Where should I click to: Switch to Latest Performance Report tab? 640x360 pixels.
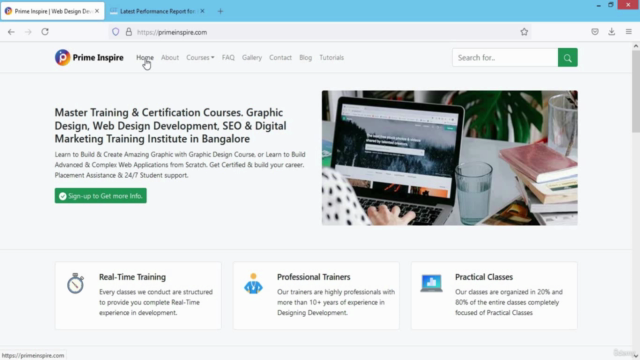[x=158, y=11]
